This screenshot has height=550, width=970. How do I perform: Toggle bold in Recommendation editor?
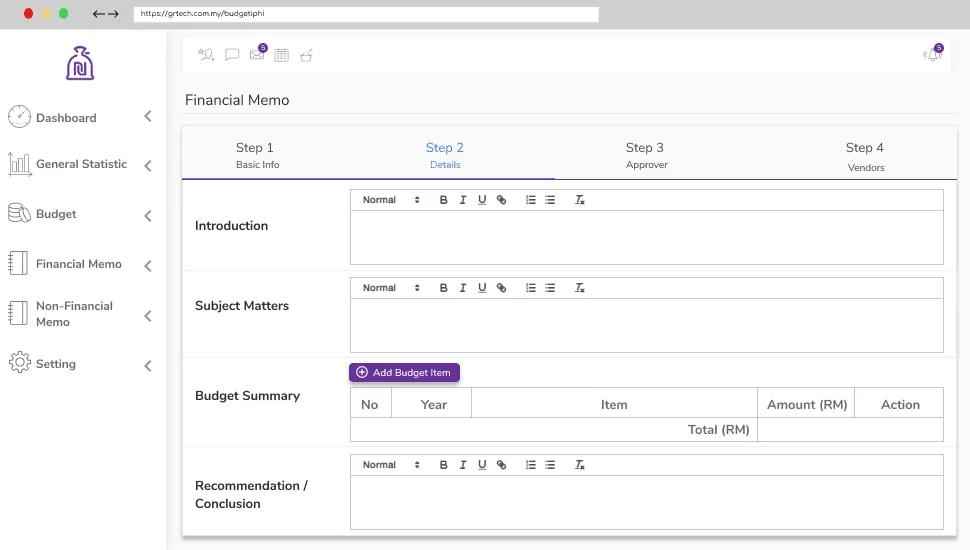pyautogui.click(x=444, y=465)
